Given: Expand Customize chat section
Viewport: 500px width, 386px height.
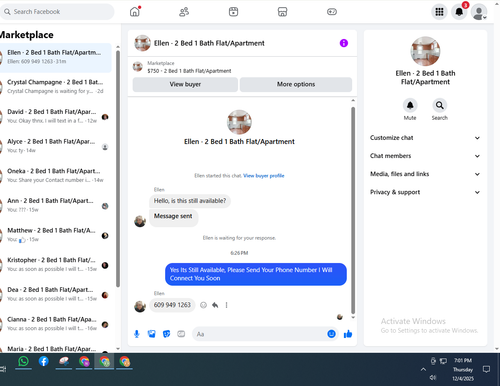Looking at the screenshot, I should (425, 138).
